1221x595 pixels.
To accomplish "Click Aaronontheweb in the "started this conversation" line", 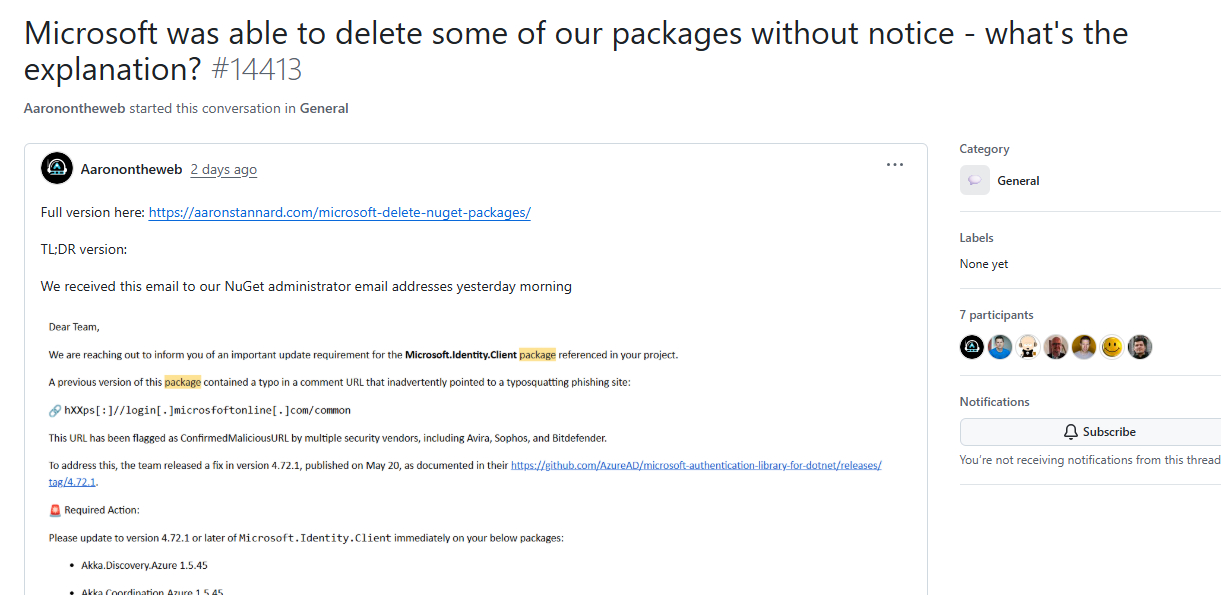I will (x=74, y=108).
